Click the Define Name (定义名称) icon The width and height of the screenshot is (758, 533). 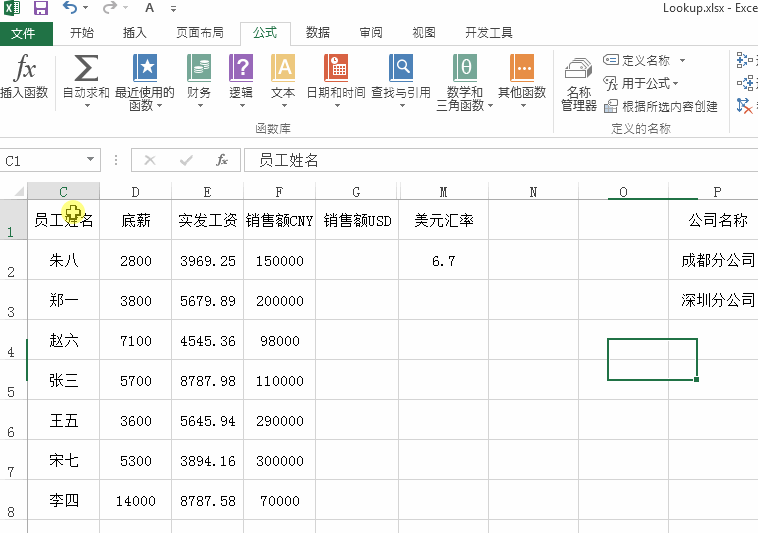pyautogui.click(x=611, y=60)
